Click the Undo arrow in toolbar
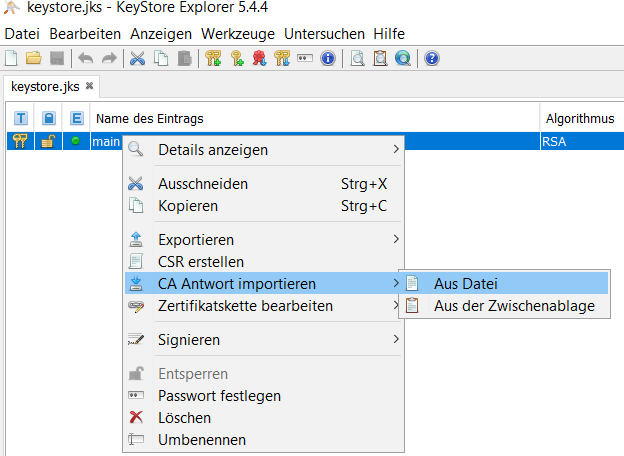This screenshot has width=624, height=456. (86, 58)
